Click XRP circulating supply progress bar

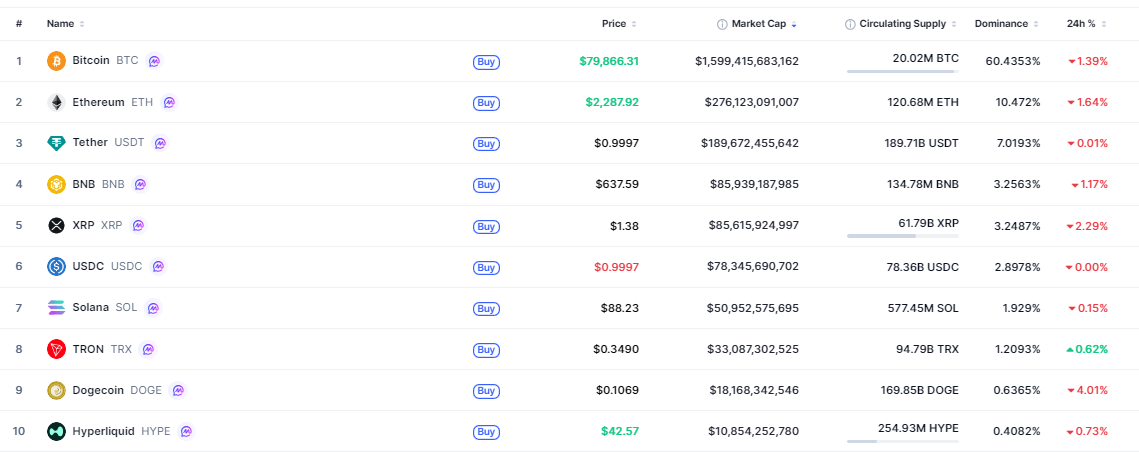pos(902,235)
